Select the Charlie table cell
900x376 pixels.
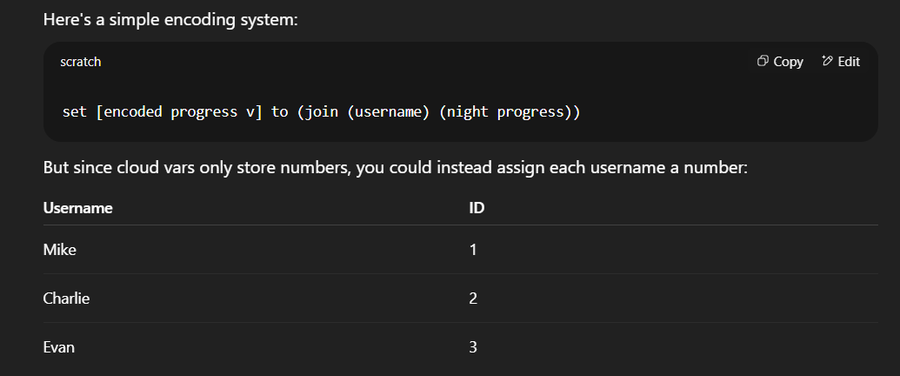66,299
